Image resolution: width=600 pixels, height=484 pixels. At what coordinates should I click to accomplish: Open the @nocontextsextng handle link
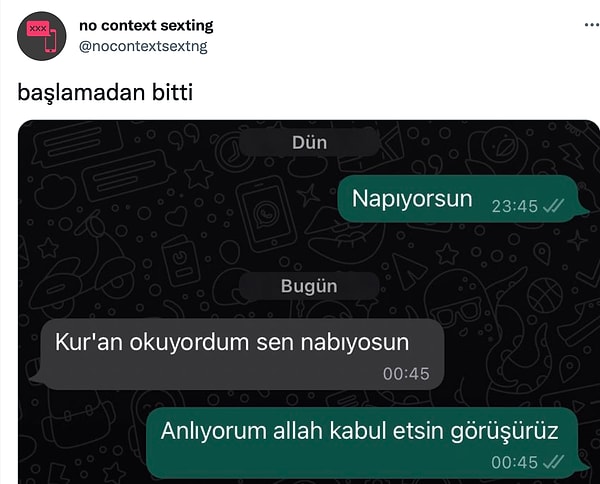pos(143,46)
